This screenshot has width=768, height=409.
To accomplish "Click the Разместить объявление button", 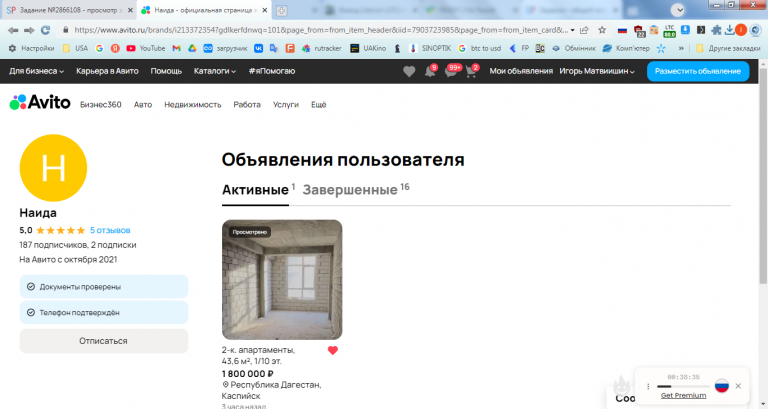I will click(698, 71).
